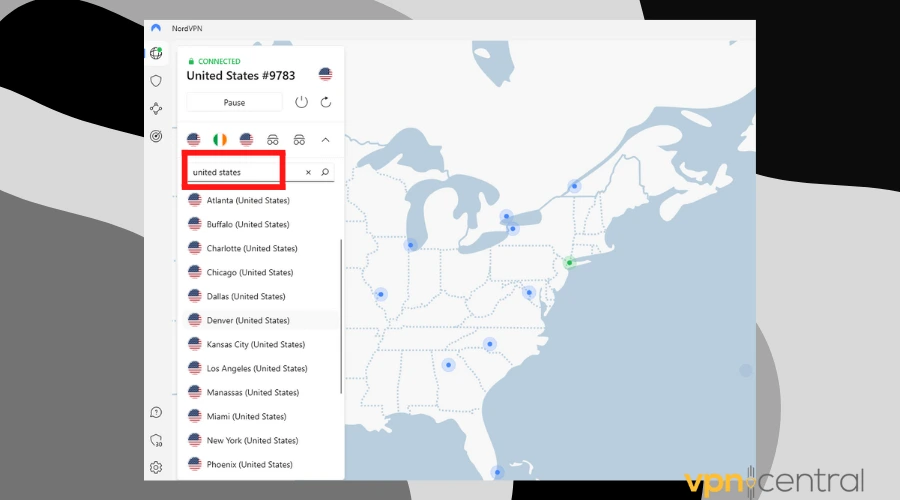Viewport: 900px width, 500px height.
Task: Click the Montreal map server dot
Action: pos(574,186)
